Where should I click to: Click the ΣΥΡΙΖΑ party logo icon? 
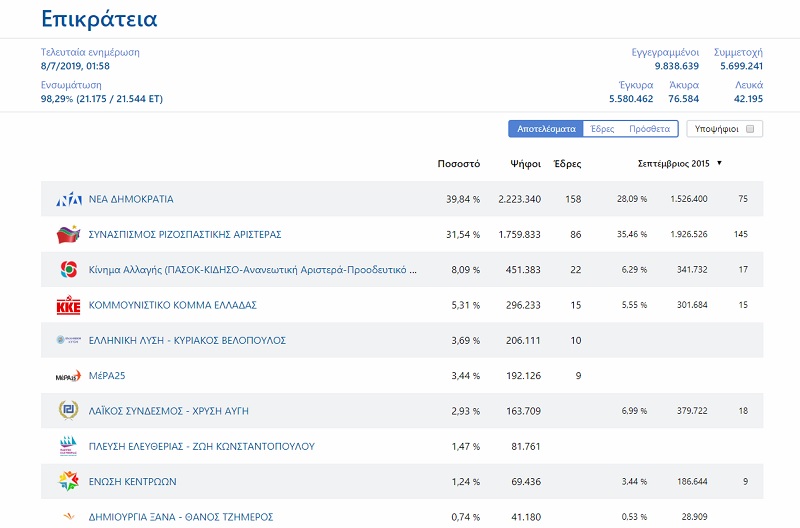click(68, 234)
